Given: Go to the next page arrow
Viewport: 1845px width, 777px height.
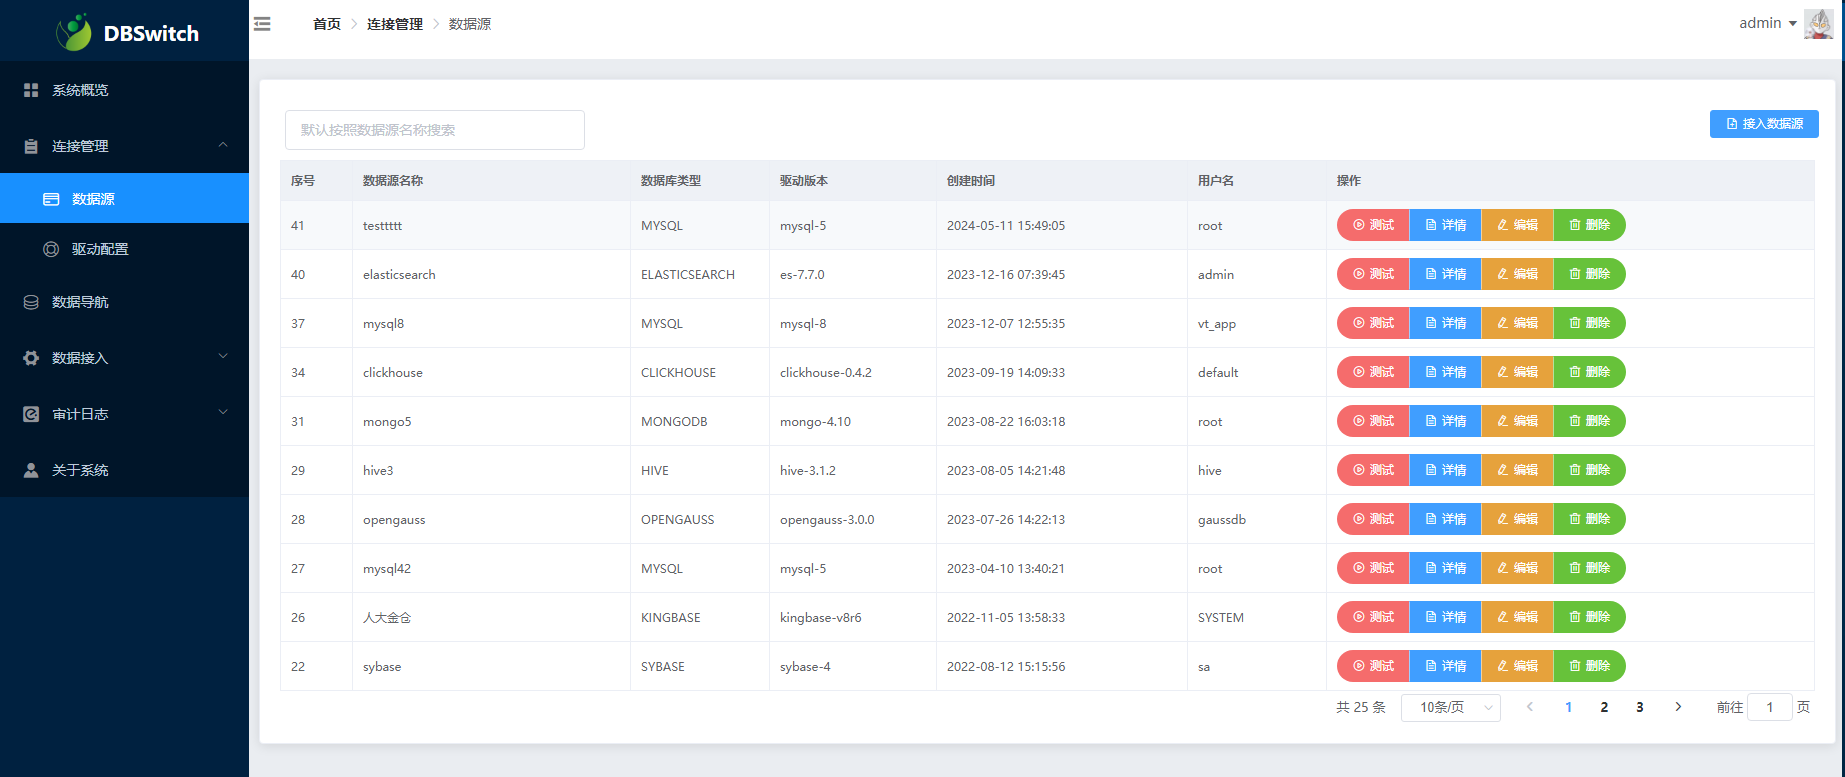Looking at the screenshot, I should 1678,707.
